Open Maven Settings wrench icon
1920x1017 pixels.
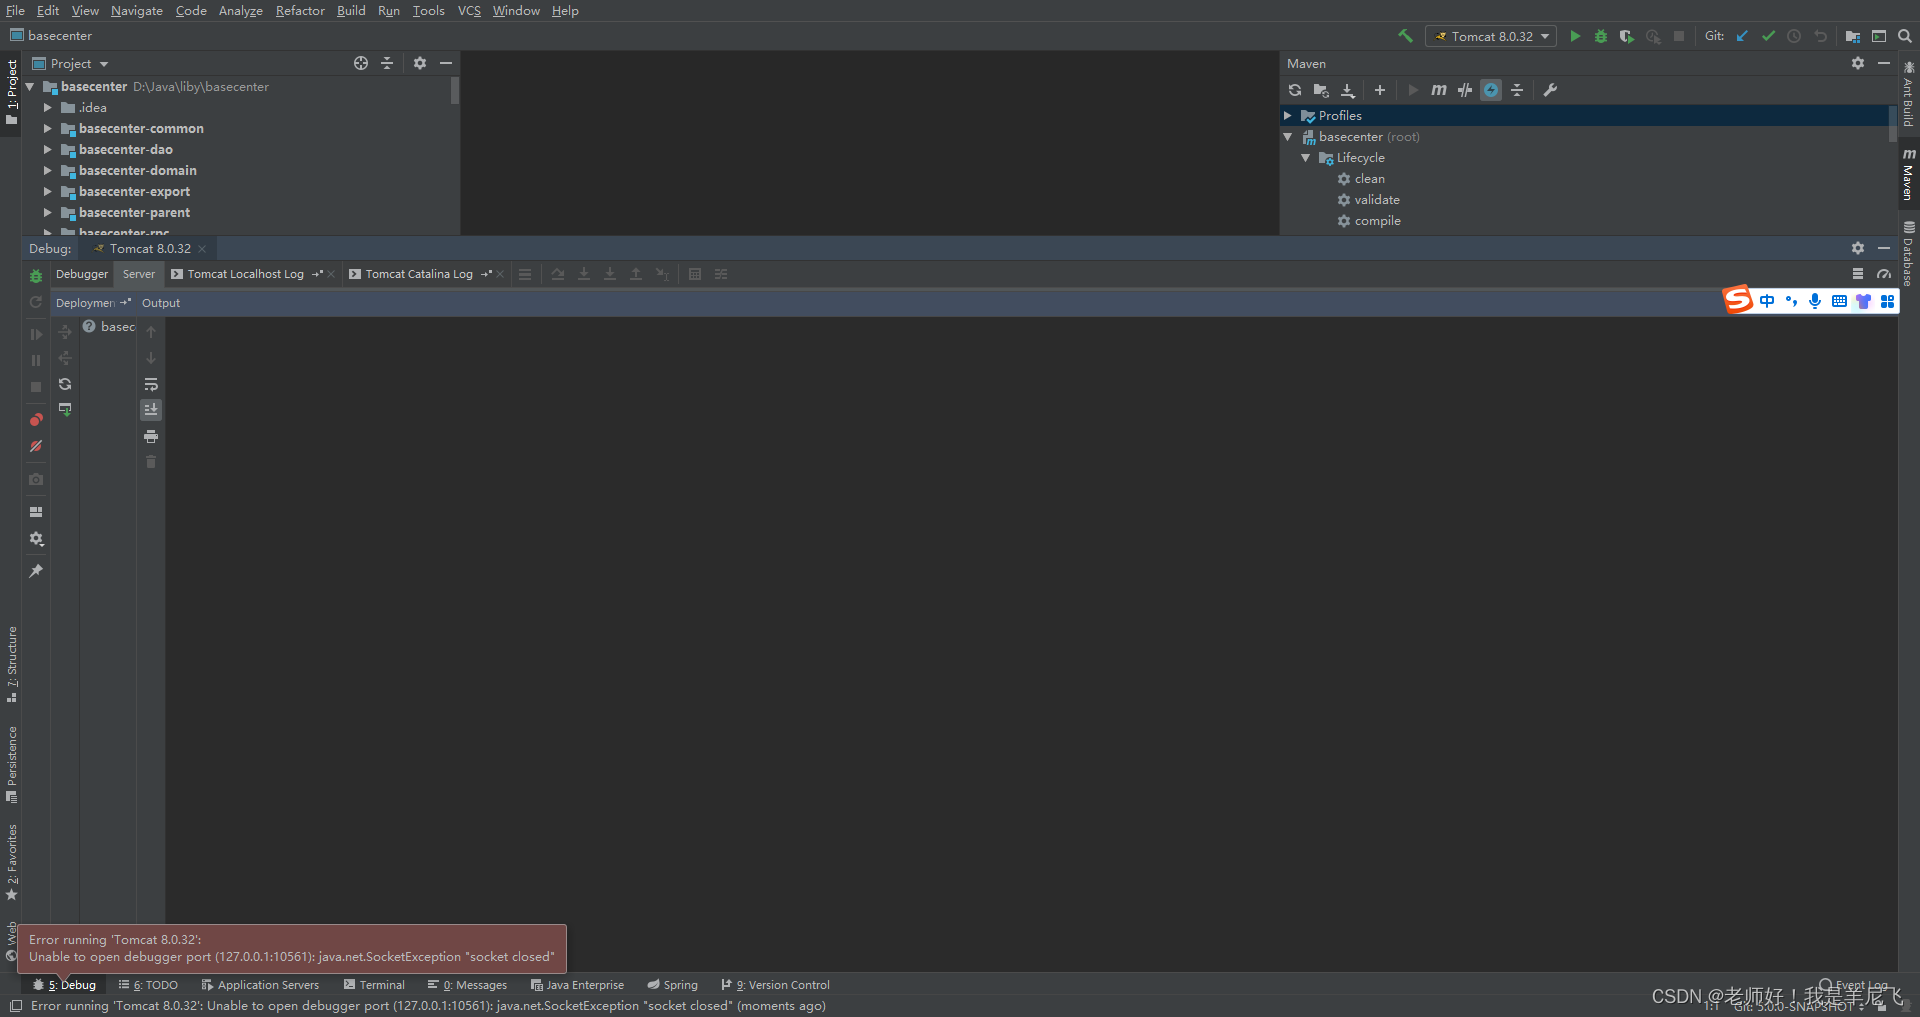[1550, 90]
